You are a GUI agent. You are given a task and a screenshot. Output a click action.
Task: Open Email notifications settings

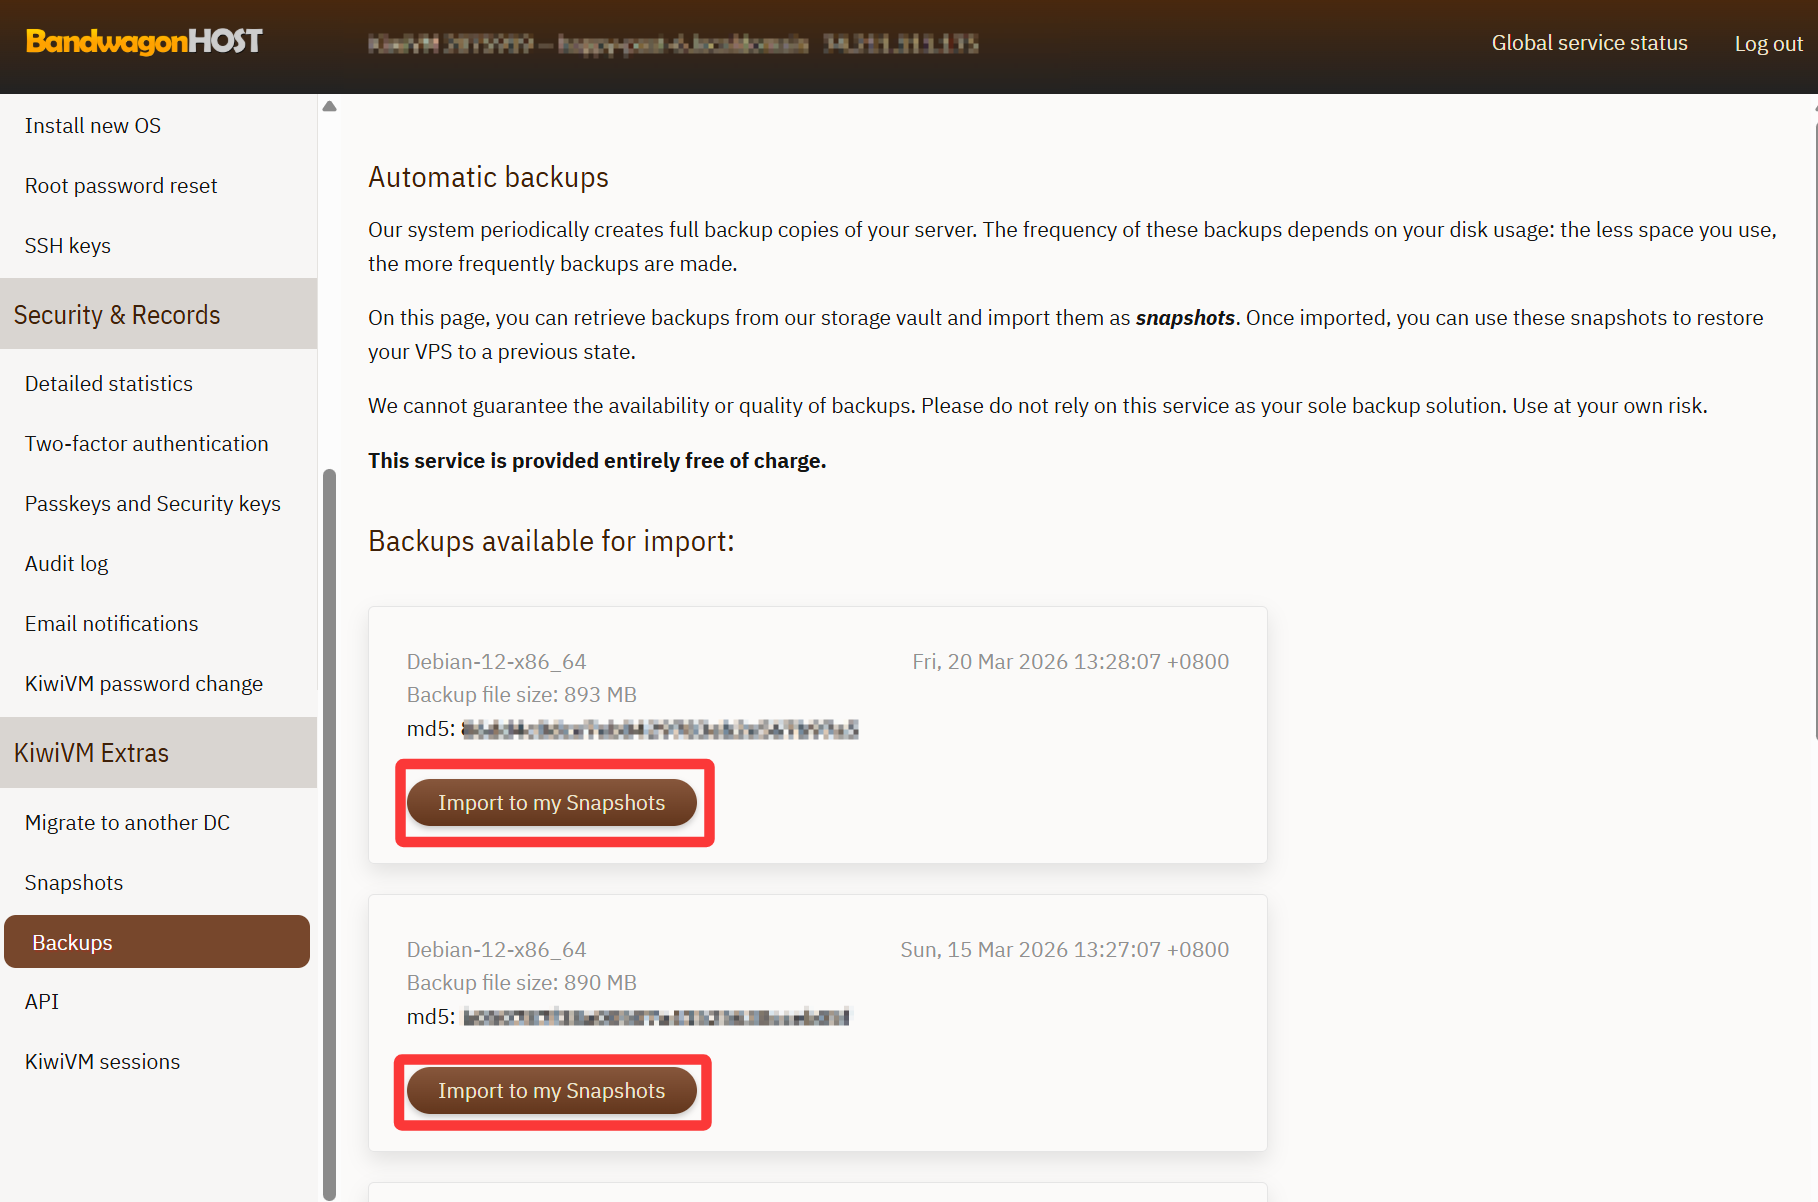[112, 624]
